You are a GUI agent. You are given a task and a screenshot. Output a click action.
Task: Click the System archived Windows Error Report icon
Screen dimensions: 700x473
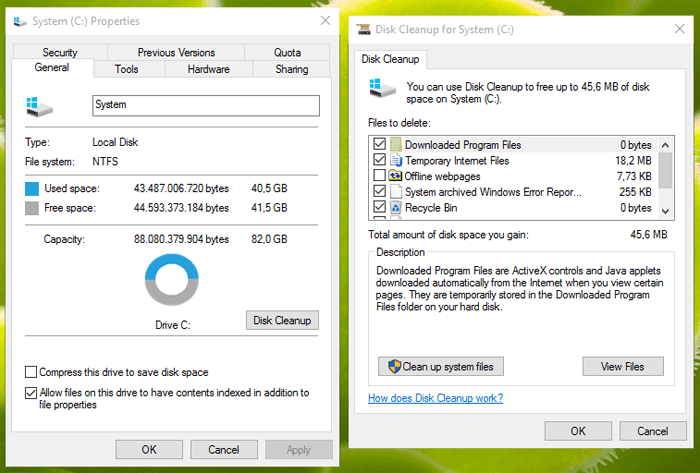coord(396,192)
